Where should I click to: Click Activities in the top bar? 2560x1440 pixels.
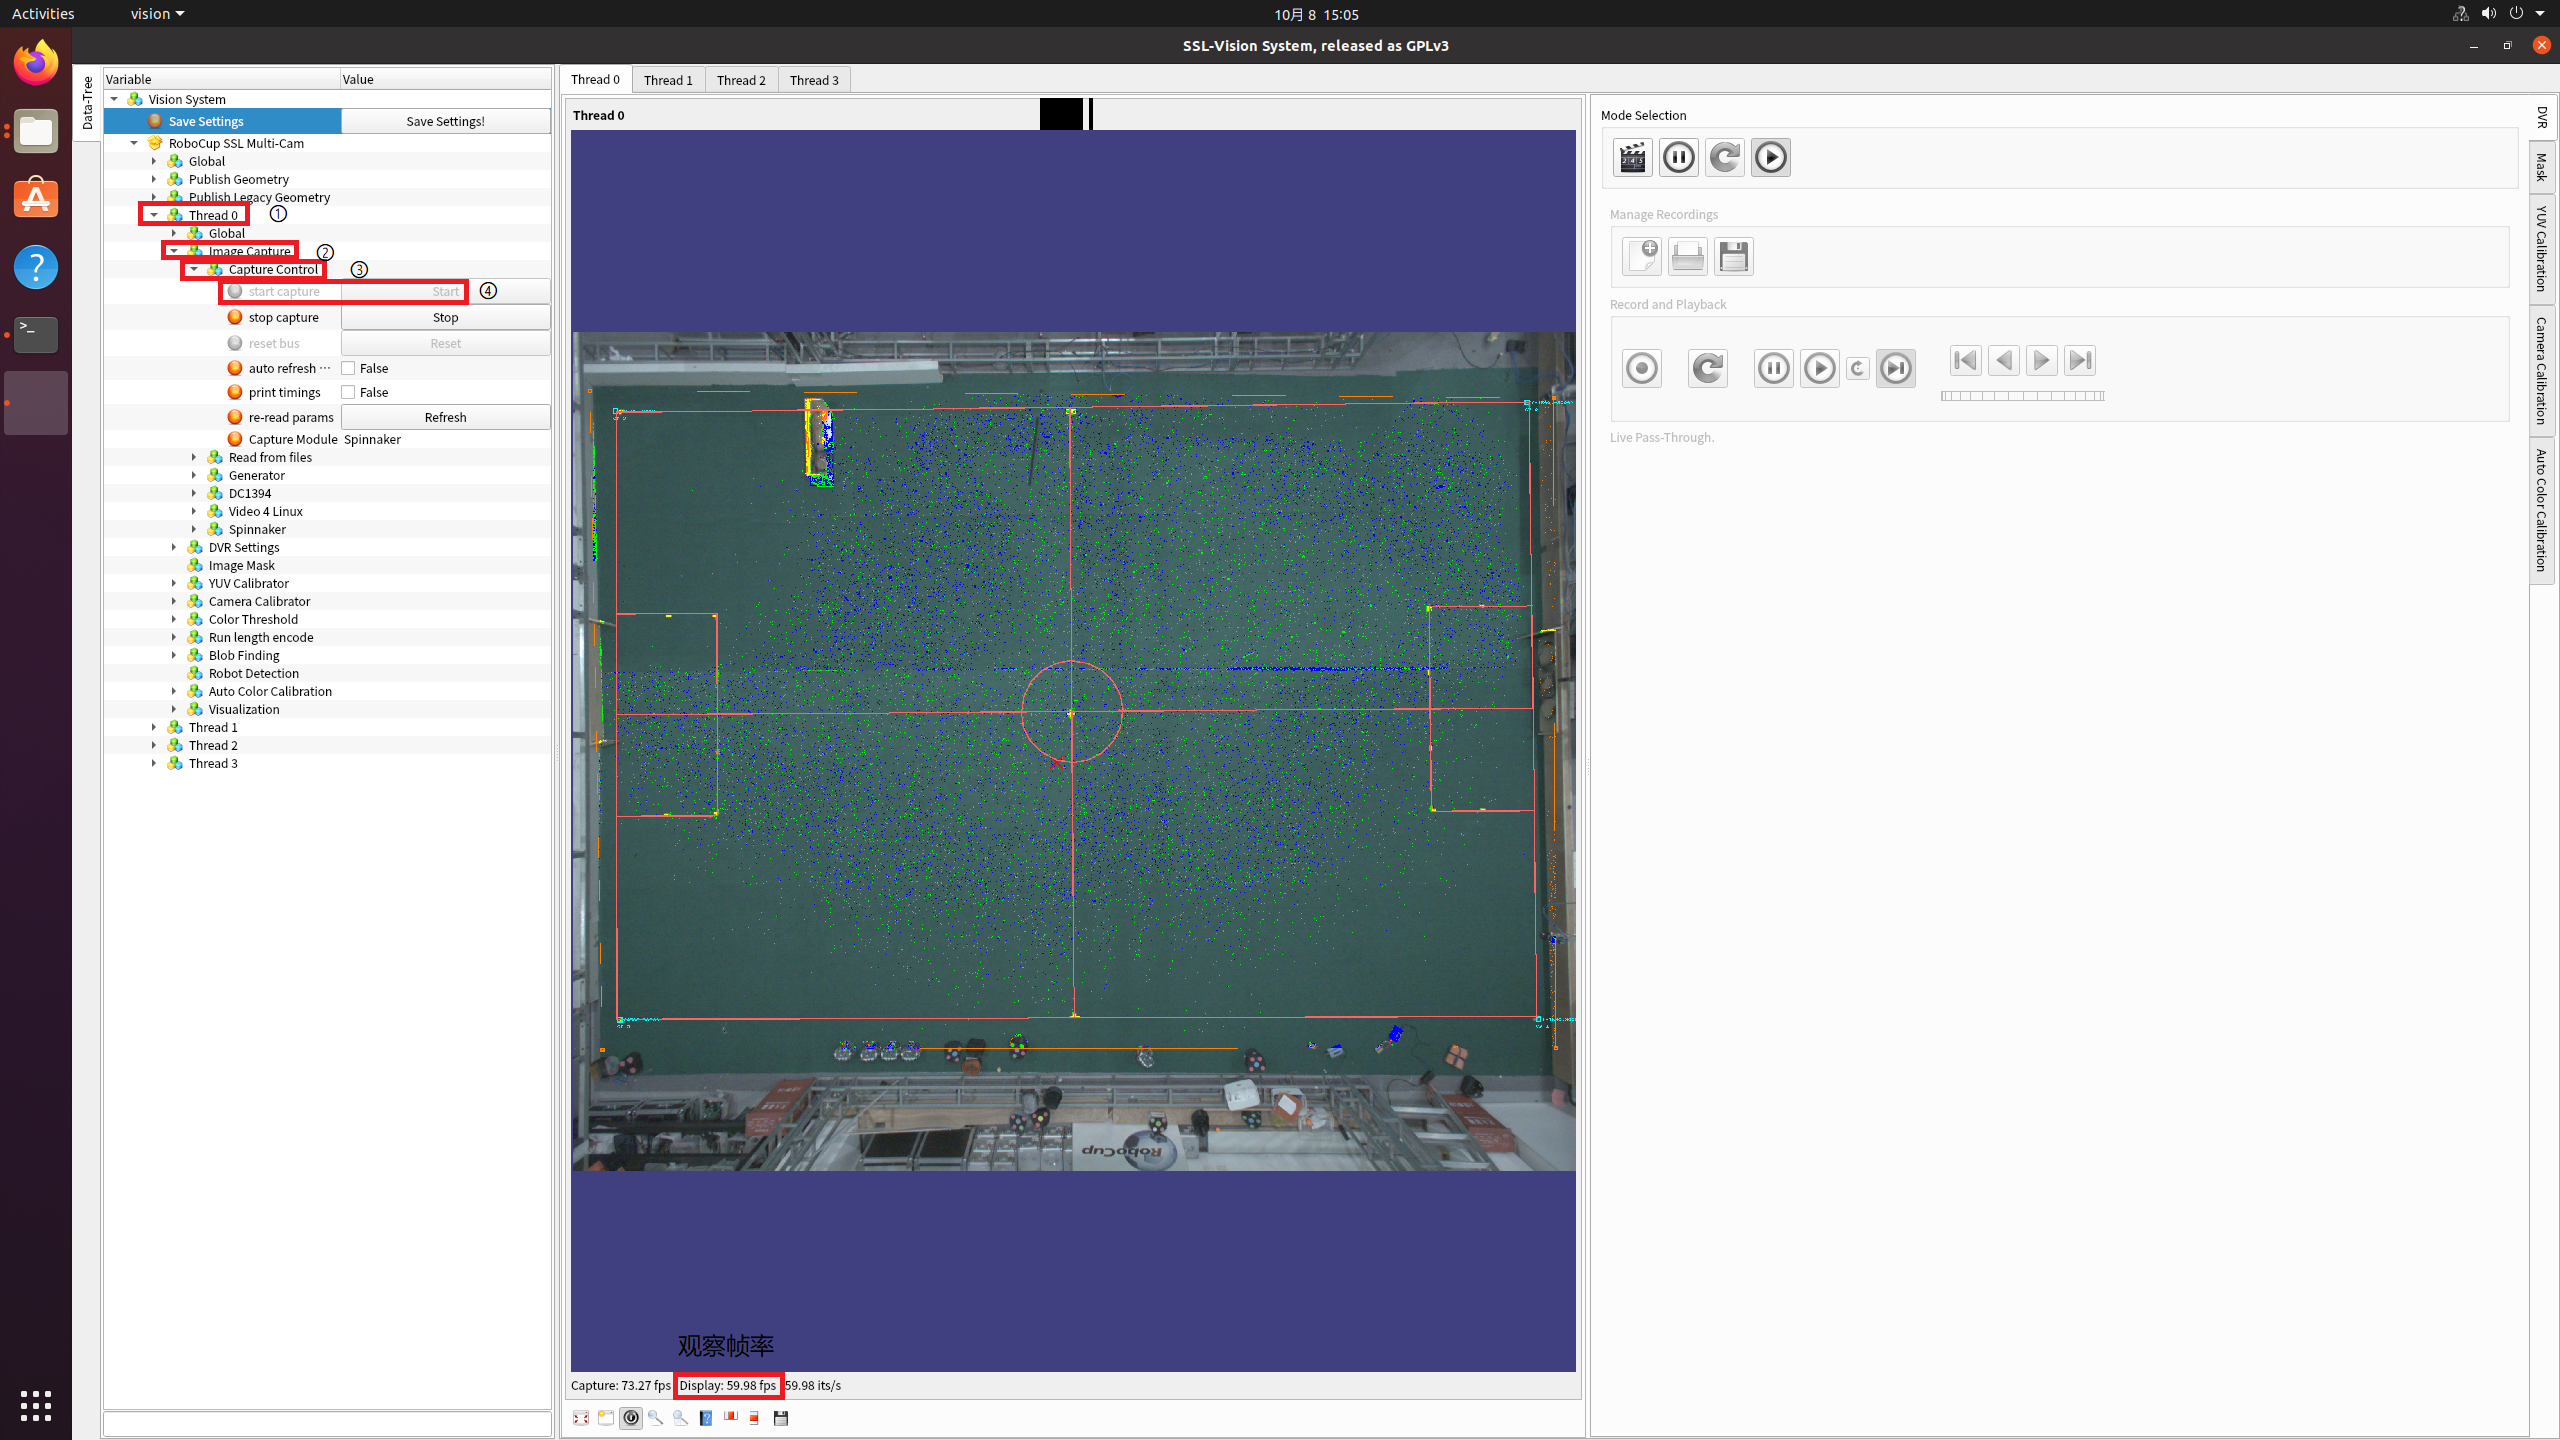click(43, 14)
